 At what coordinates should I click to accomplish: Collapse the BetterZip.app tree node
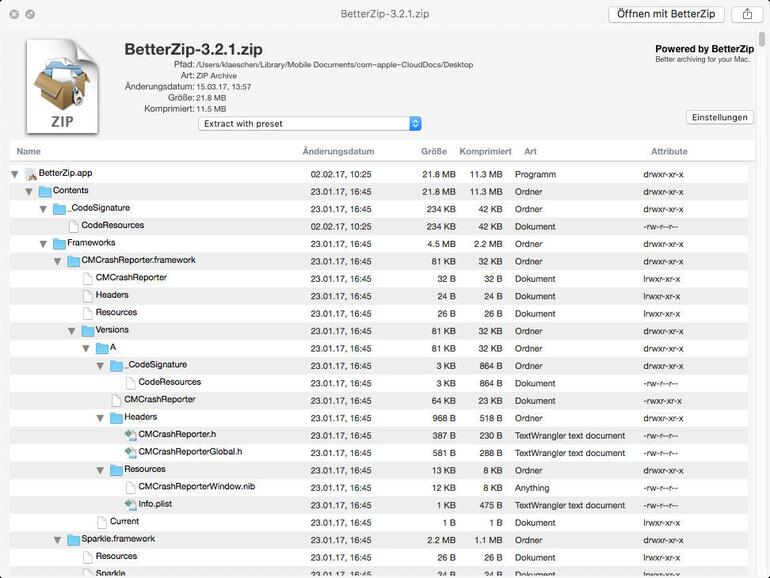click(15, 175)
